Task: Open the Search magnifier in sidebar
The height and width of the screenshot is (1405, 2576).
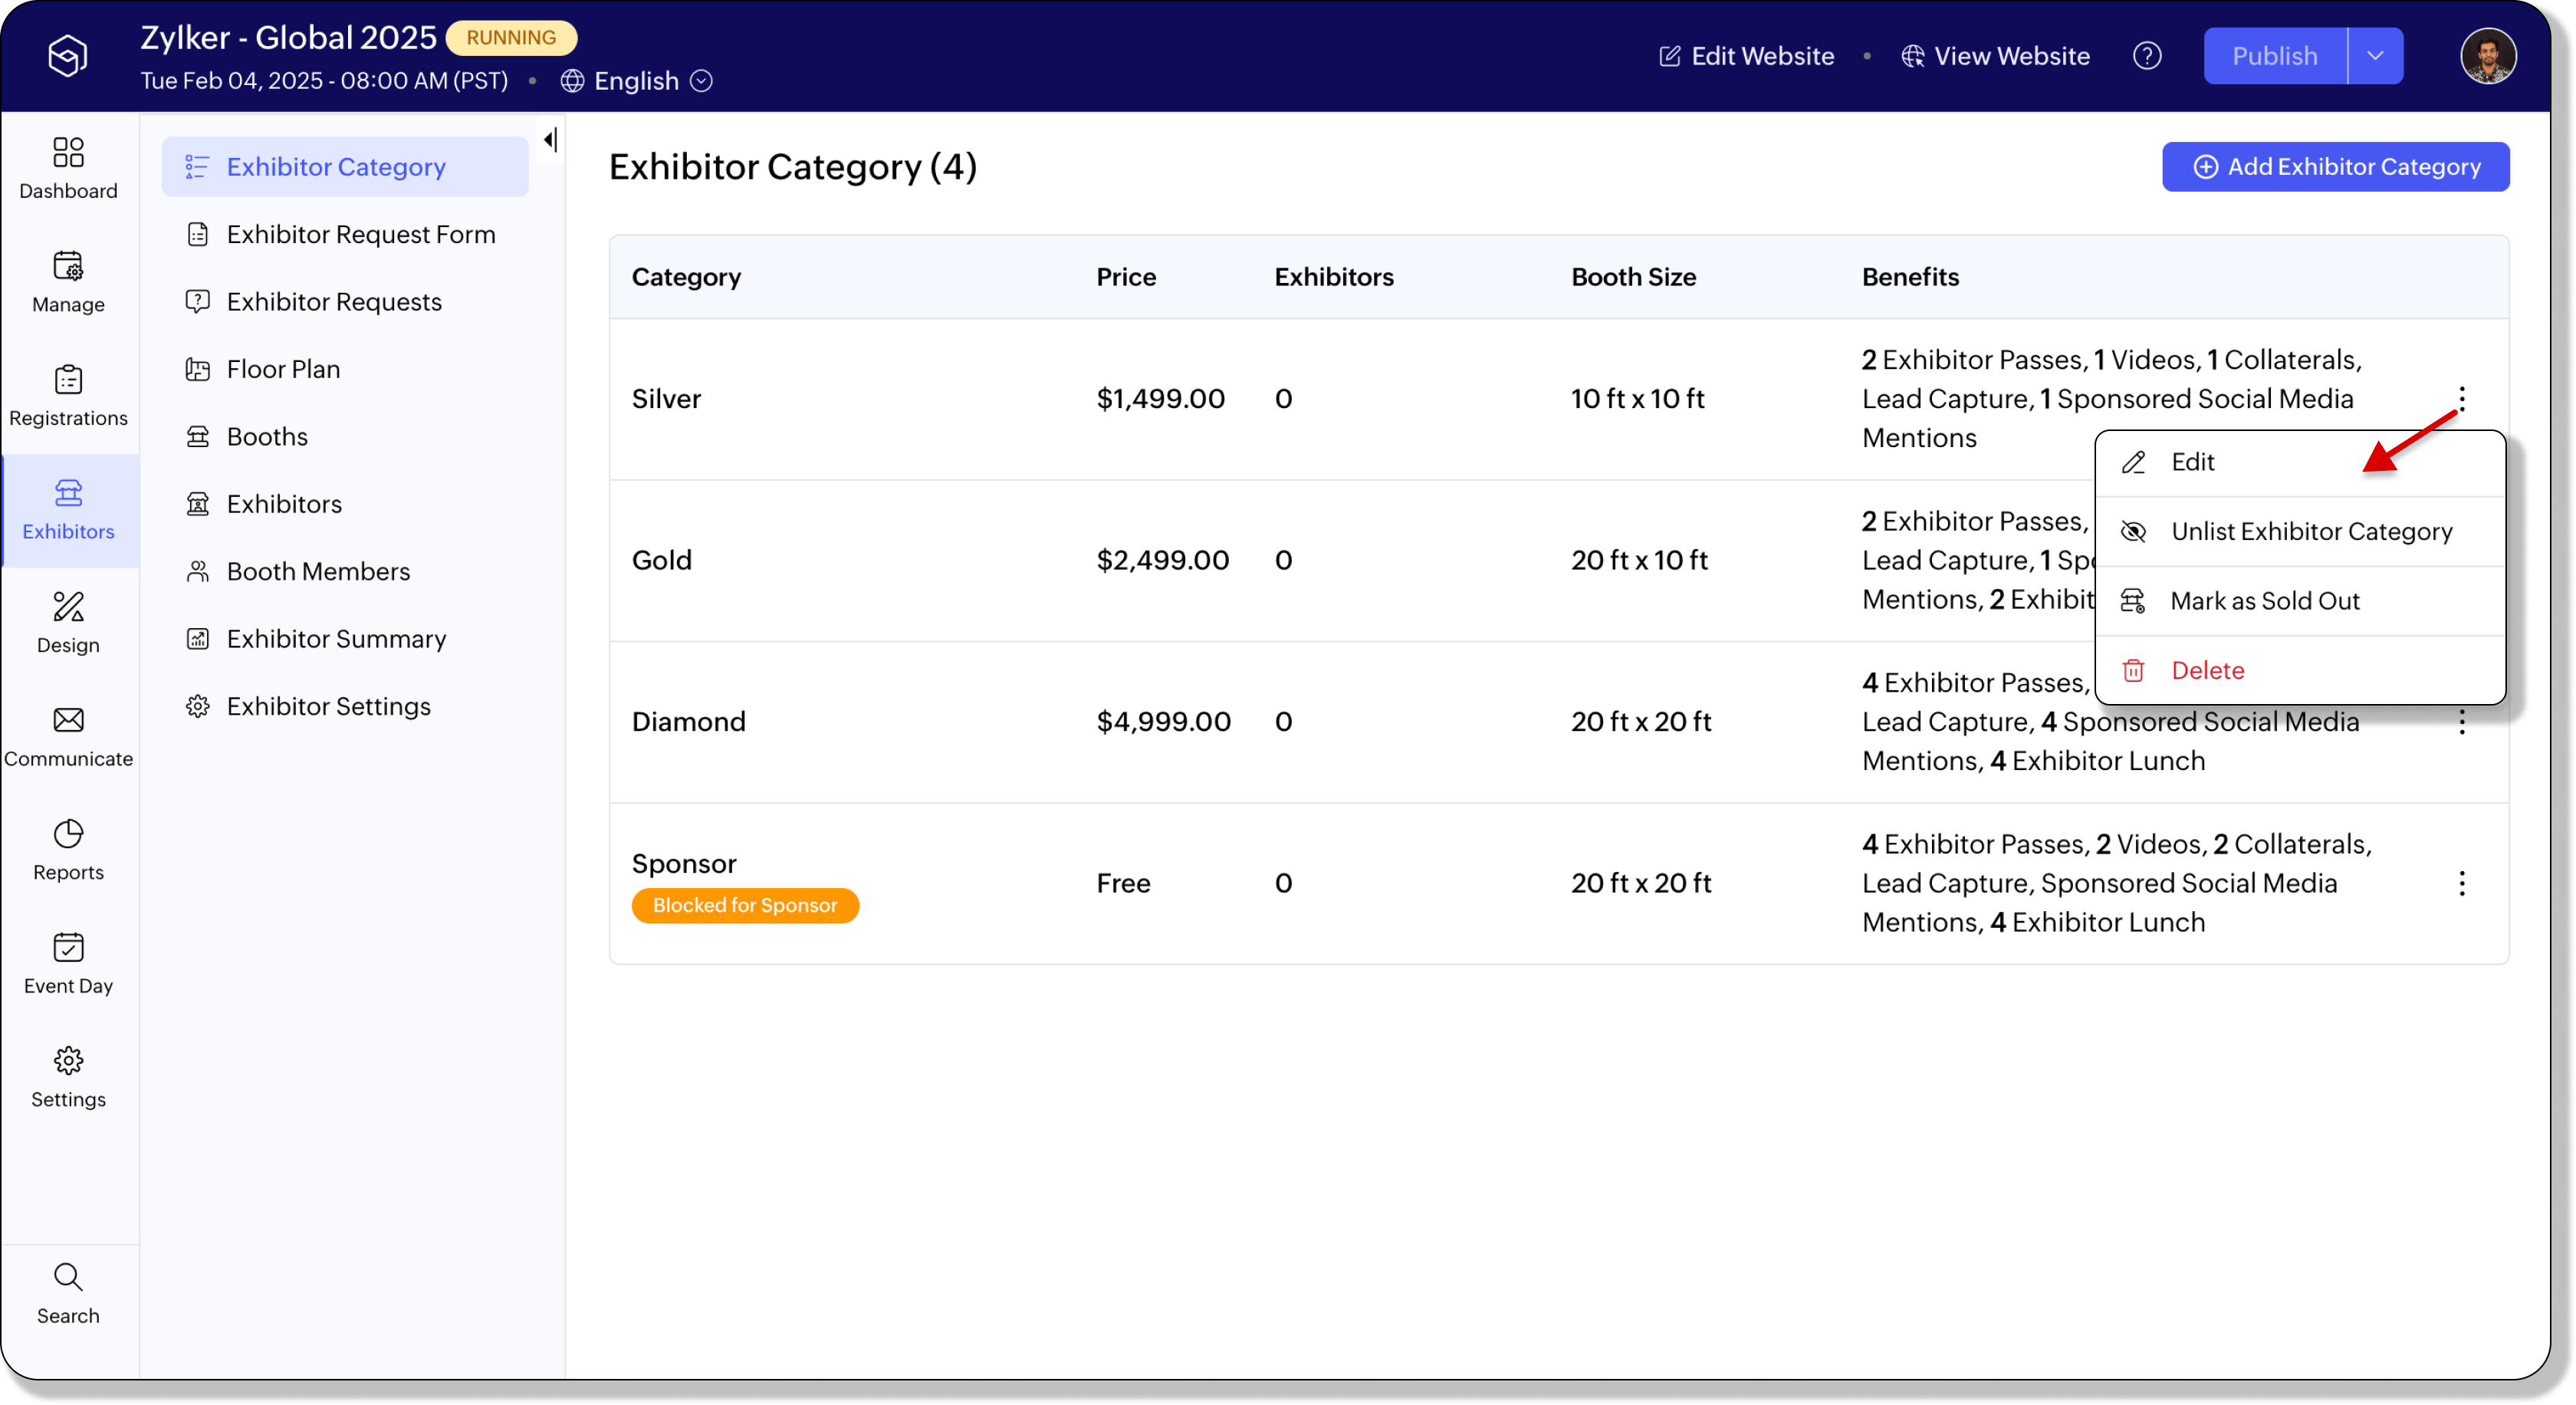Action: tap(68, 1292)
